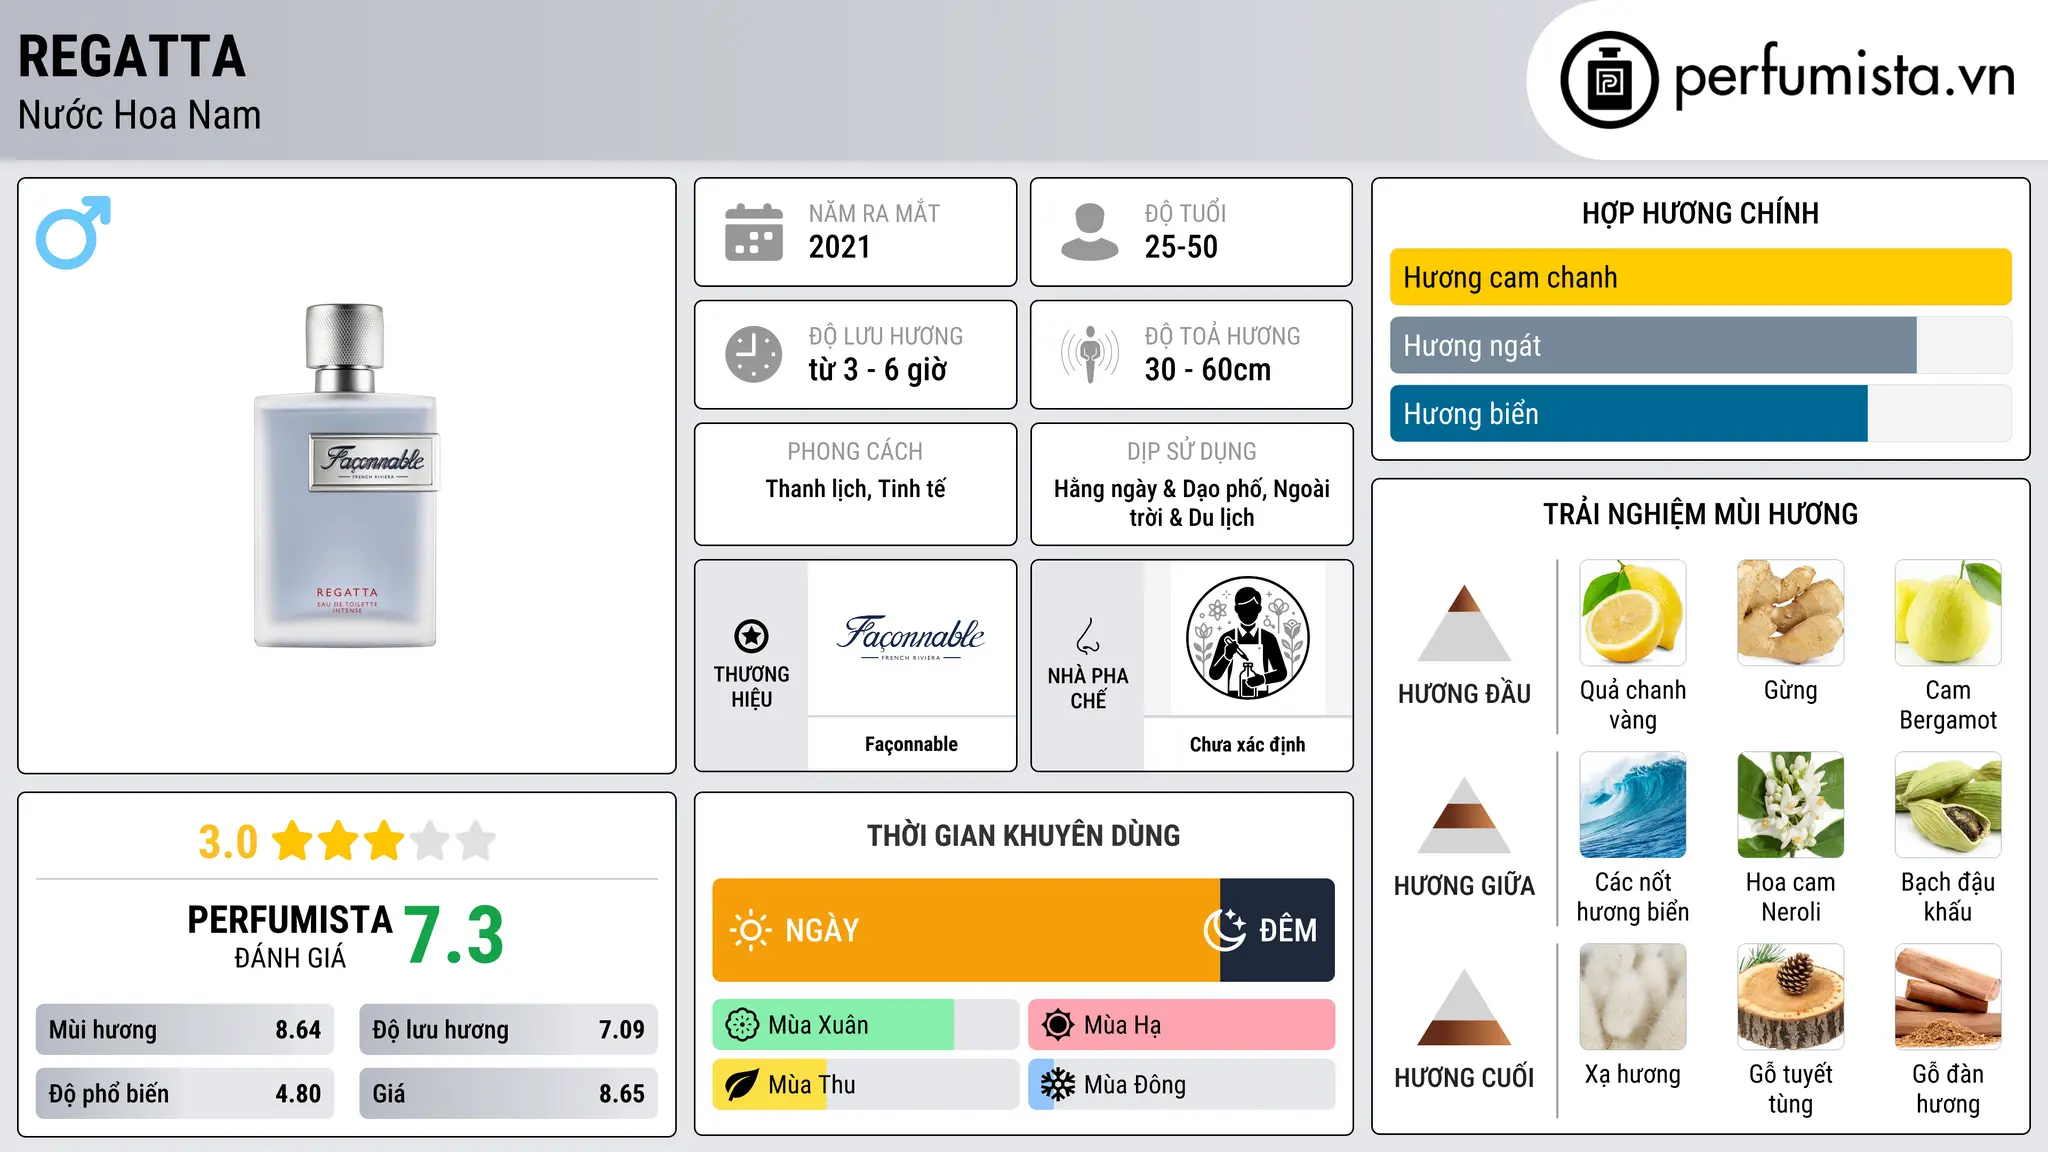
Task: Click the spring flower icon
Action: [742, 1025]
